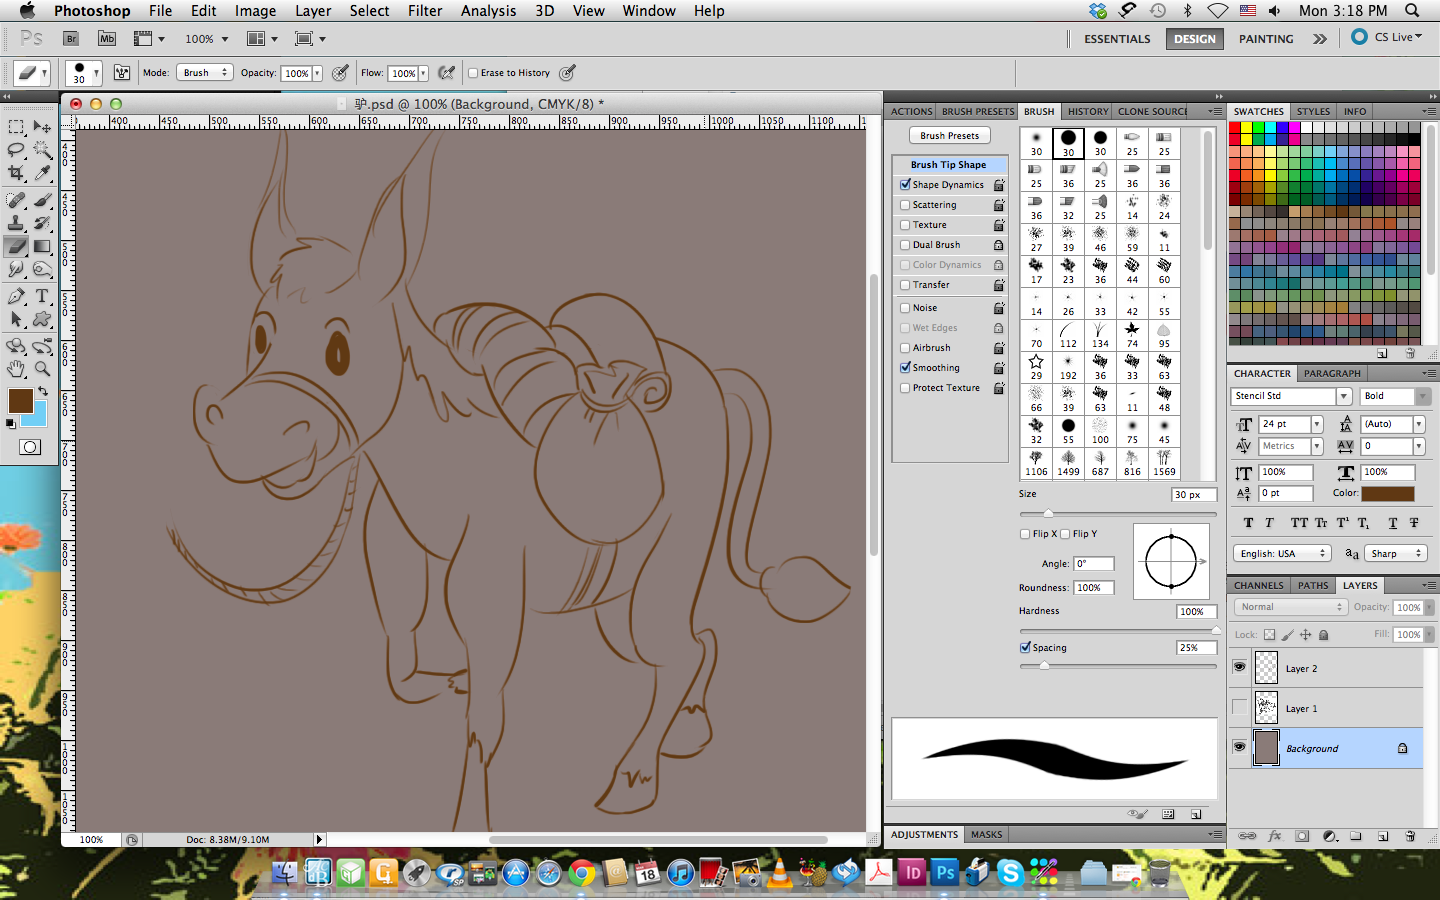Switch to the Styles tab
Viewport: 1440px width, 900px height.
pos(1313,111)
